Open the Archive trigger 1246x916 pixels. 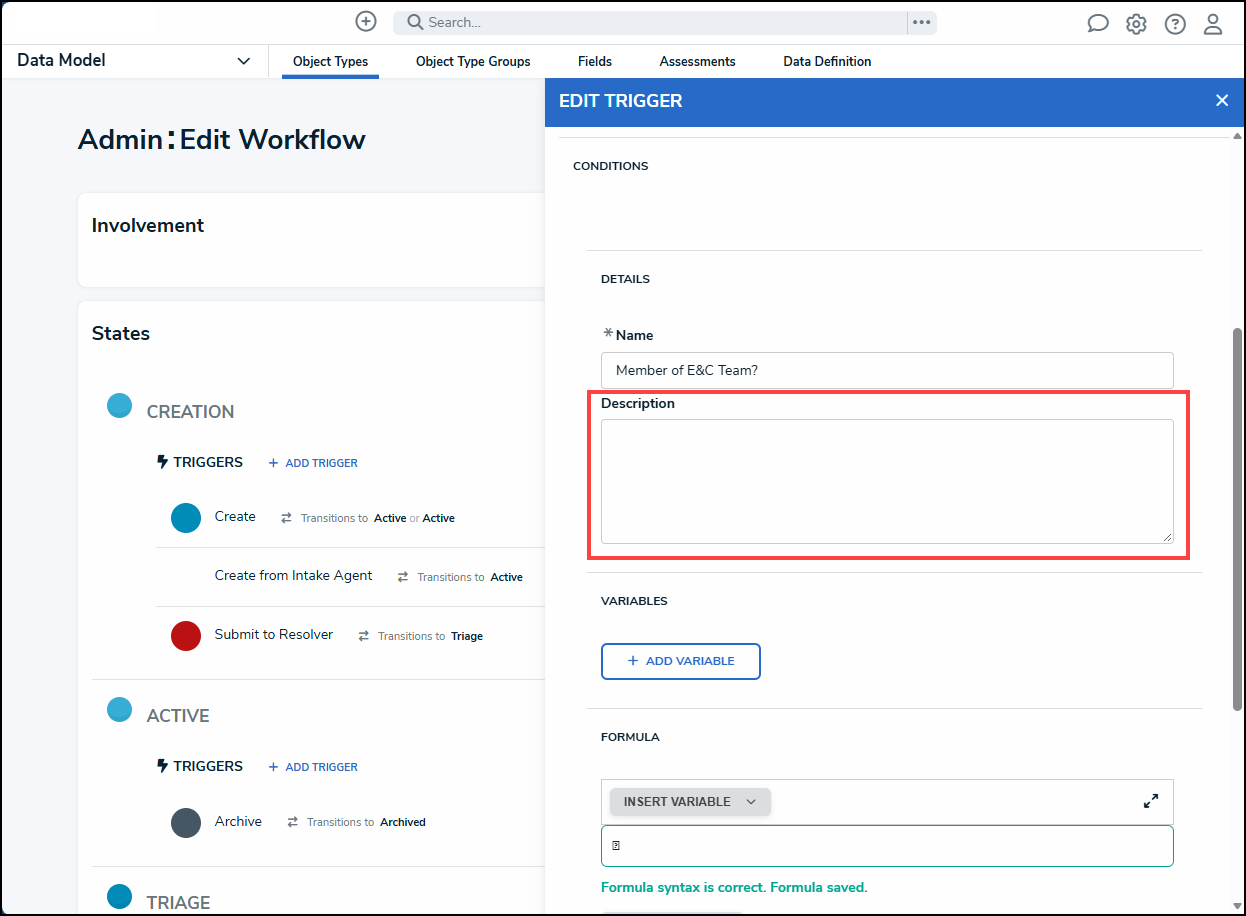(238, 822)
